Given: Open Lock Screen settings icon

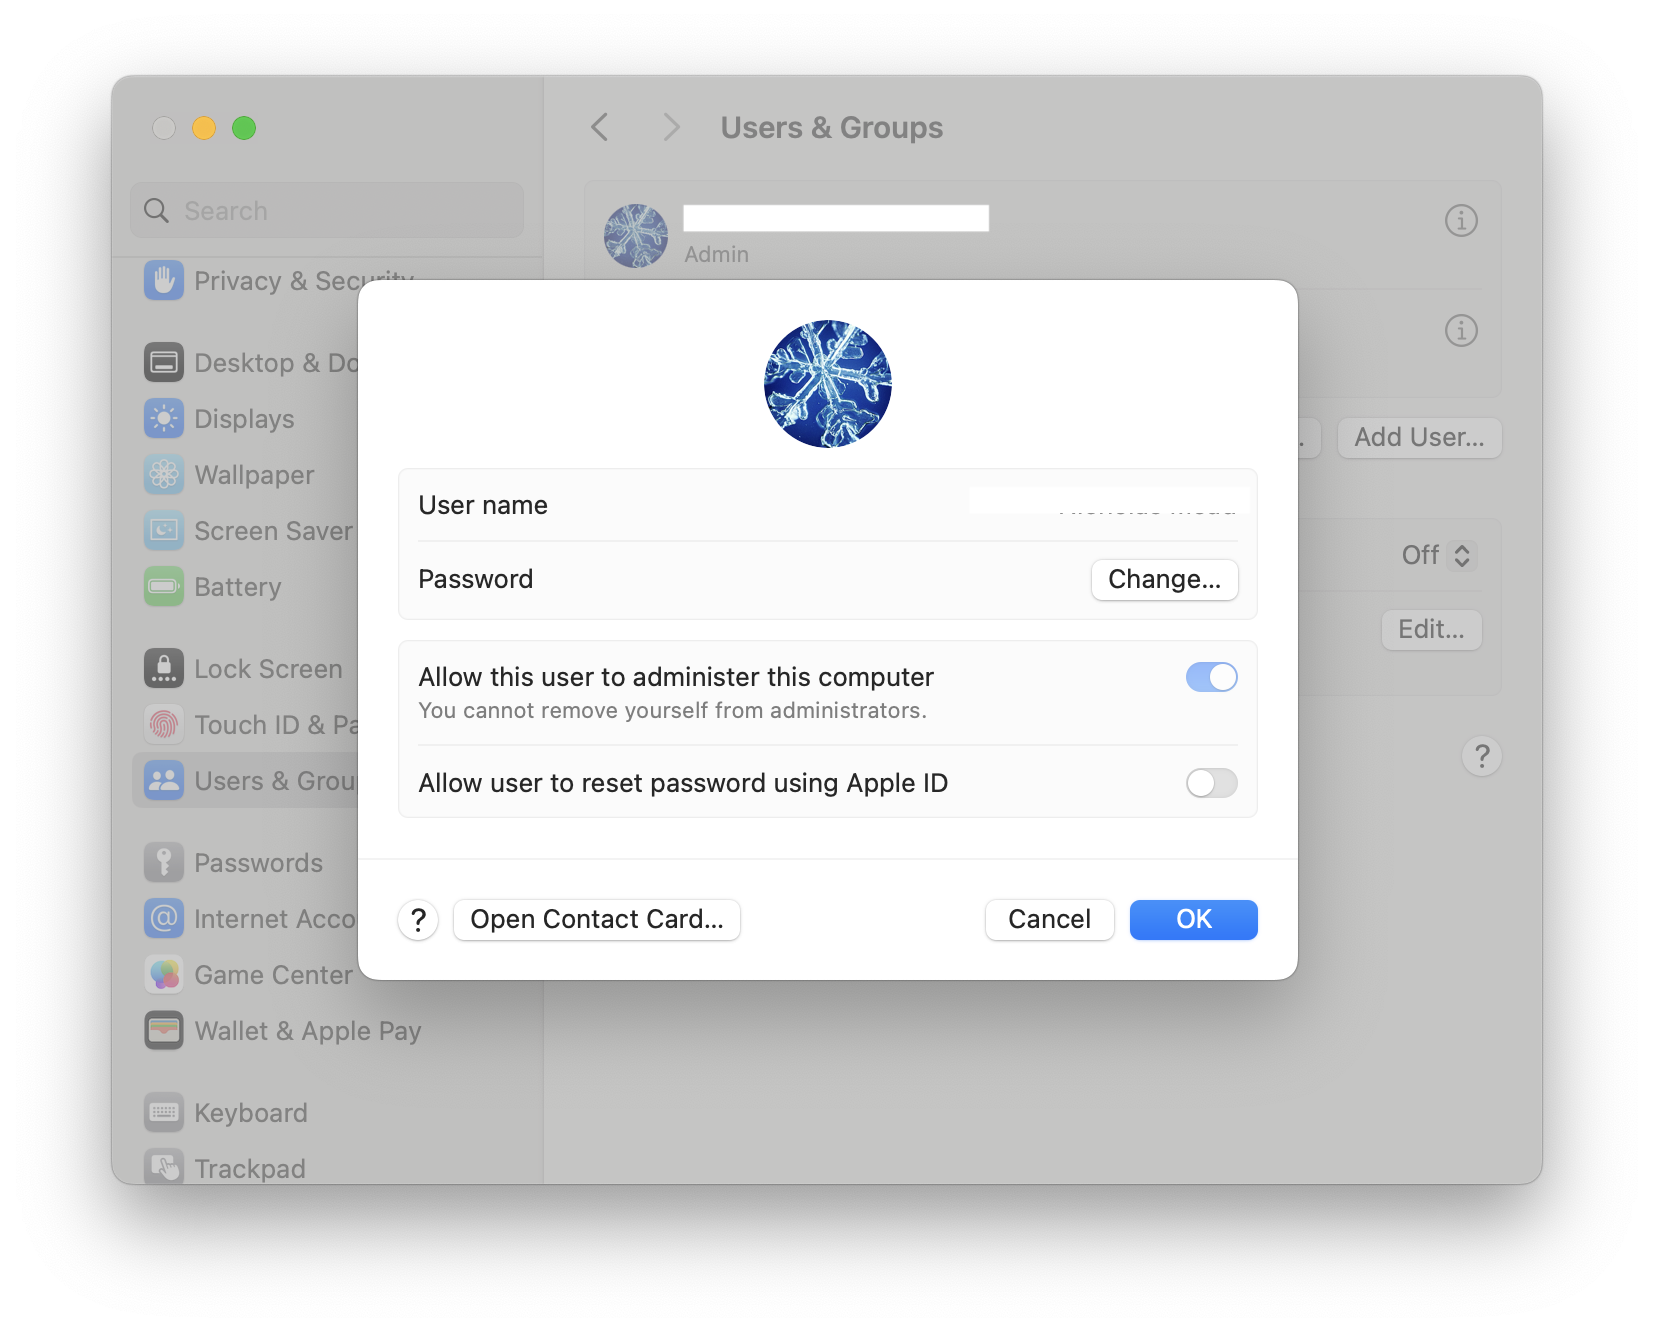Looking at the screenshot, I should pyautogui.click(x=163, y=668).
